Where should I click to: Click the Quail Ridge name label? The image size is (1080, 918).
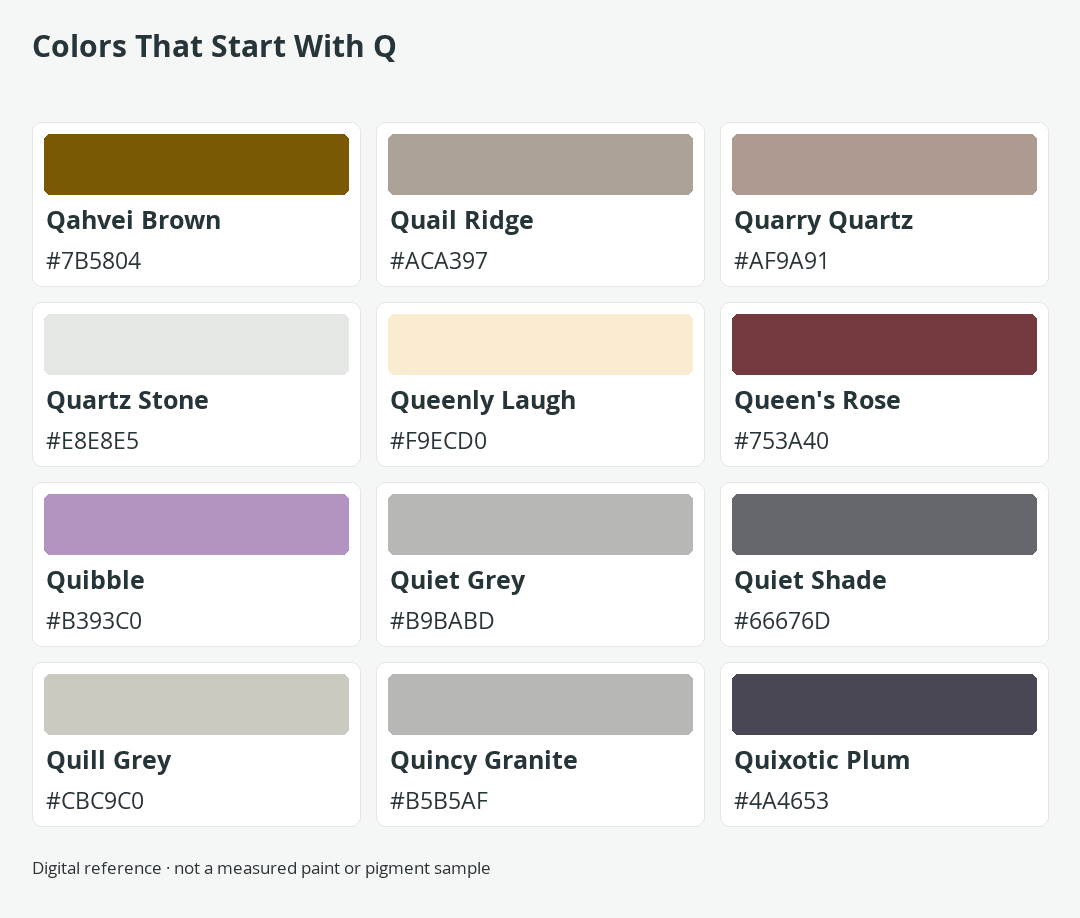pyautogui.click(x=462, y=221)
